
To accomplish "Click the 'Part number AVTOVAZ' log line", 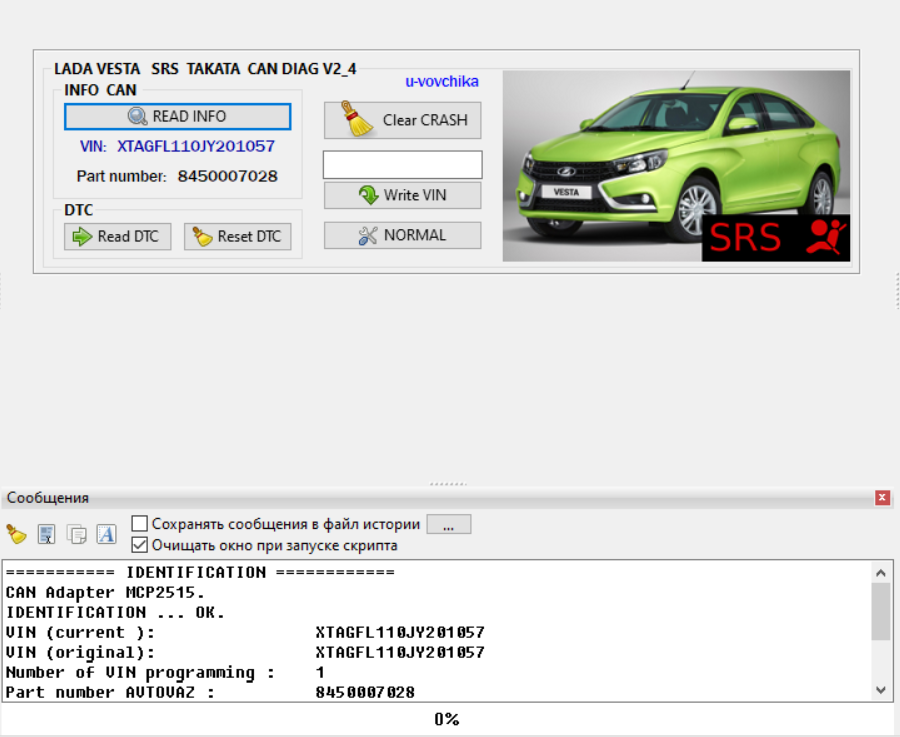I will pyautogui.click(x=210, y=692).
